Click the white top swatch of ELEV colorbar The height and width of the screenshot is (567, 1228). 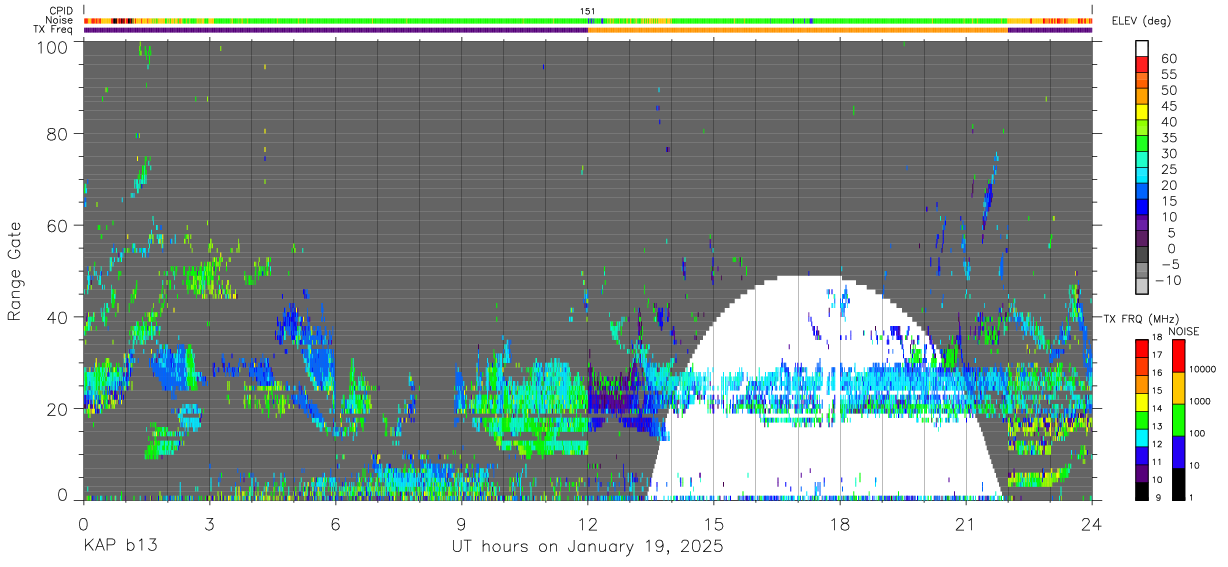pos(1141,48)
